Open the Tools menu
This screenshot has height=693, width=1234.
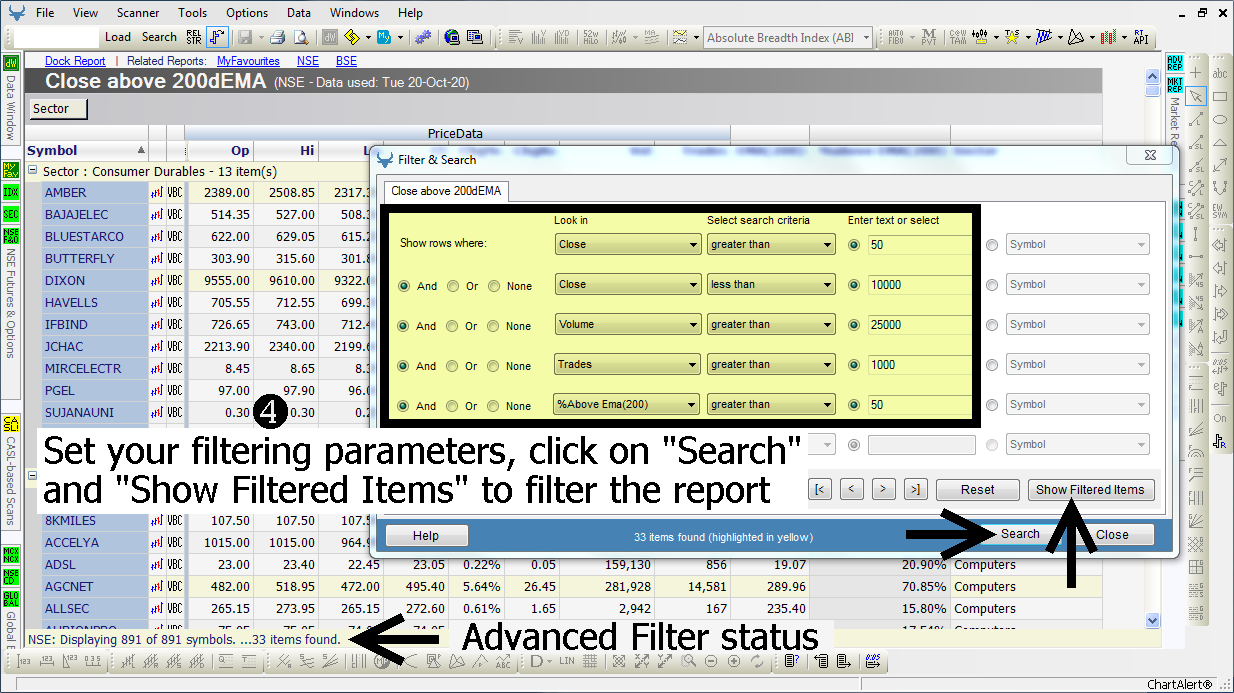[192, 13]
